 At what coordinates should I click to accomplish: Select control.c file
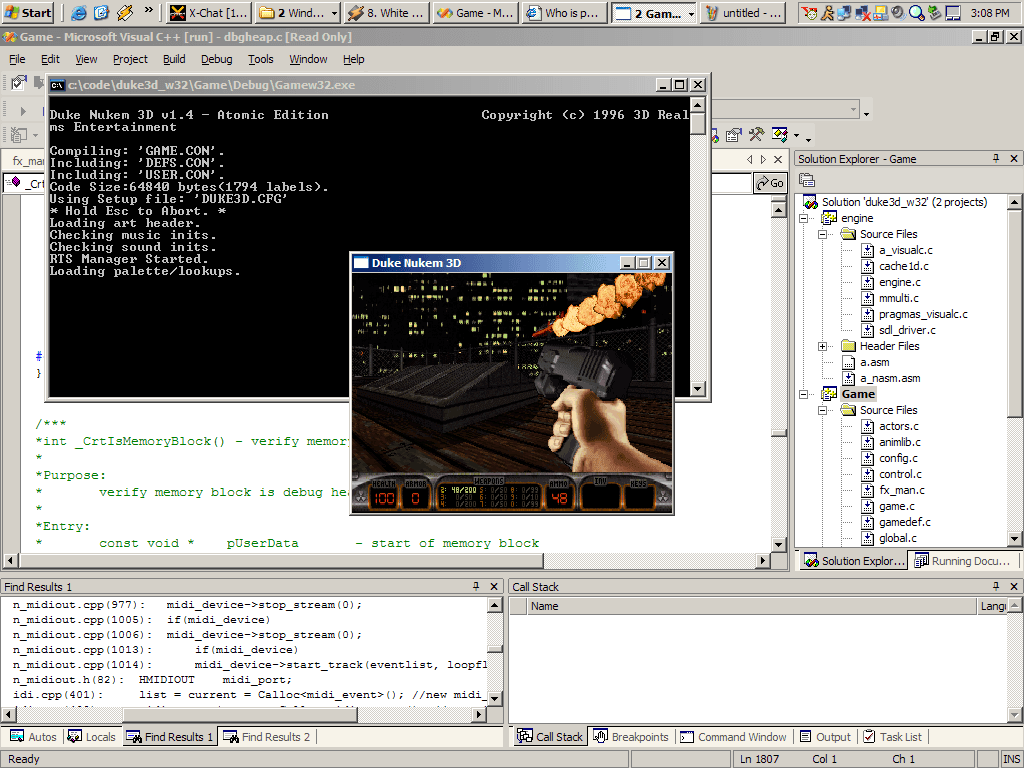pos(900,474)
